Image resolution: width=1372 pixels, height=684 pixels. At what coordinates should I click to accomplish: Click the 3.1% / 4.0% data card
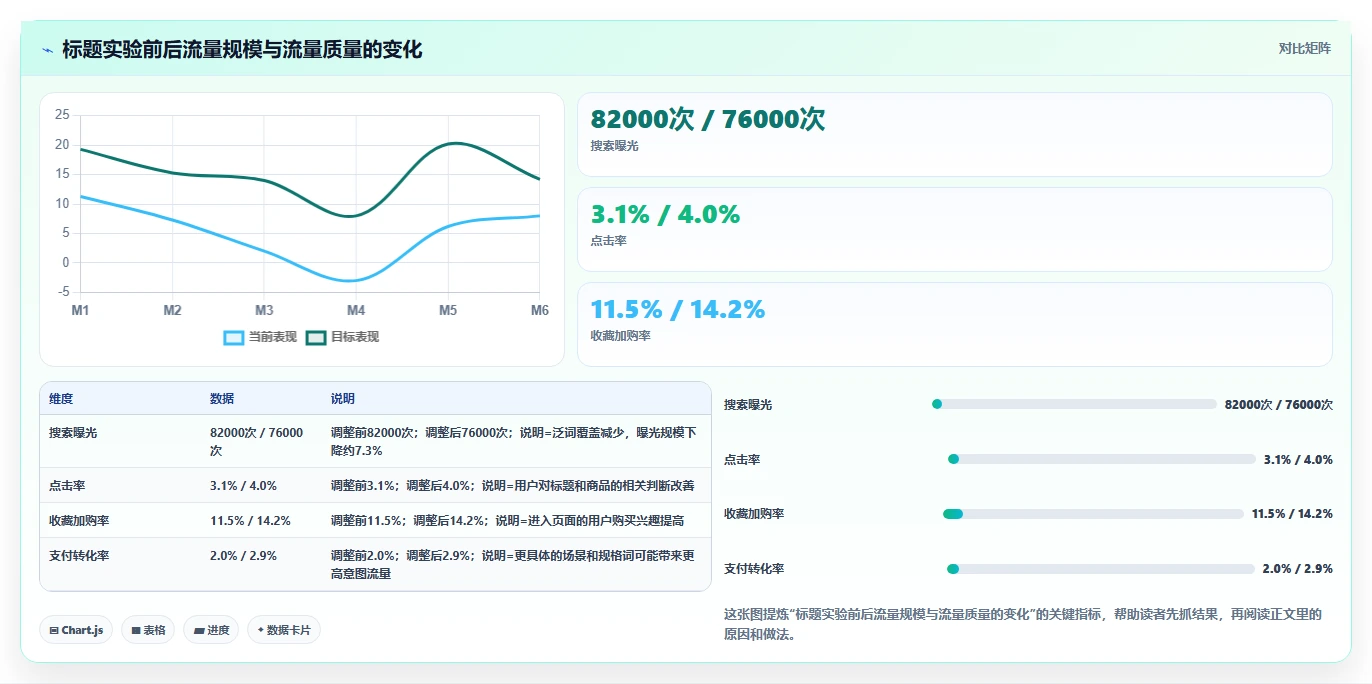(x=955, y=230)
